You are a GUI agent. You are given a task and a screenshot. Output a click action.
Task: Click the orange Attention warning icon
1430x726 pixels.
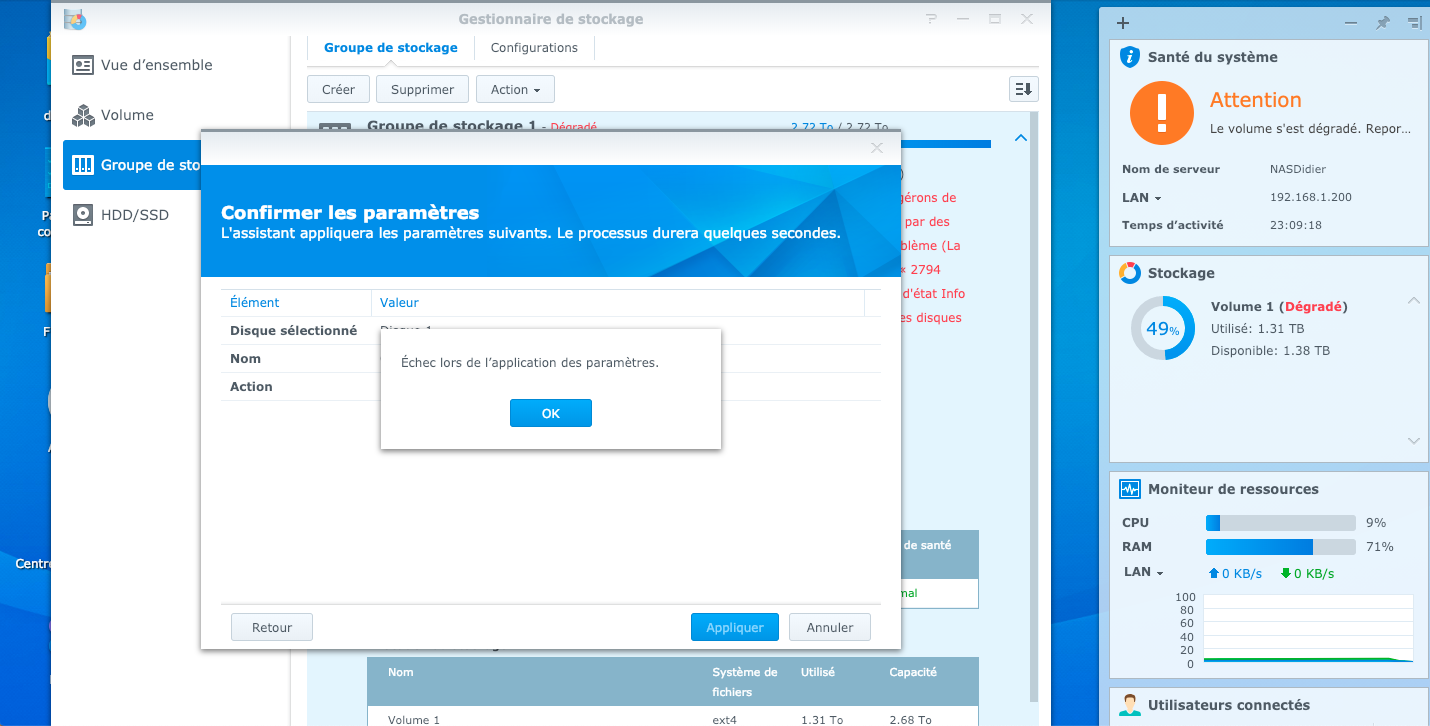click(1162, 113)
